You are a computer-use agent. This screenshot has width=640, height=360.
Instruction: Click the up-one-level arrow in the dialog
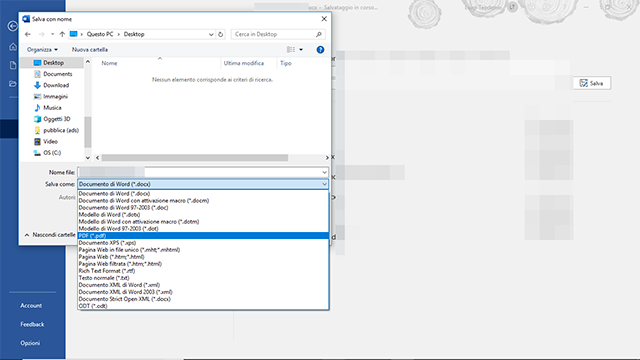62,34
